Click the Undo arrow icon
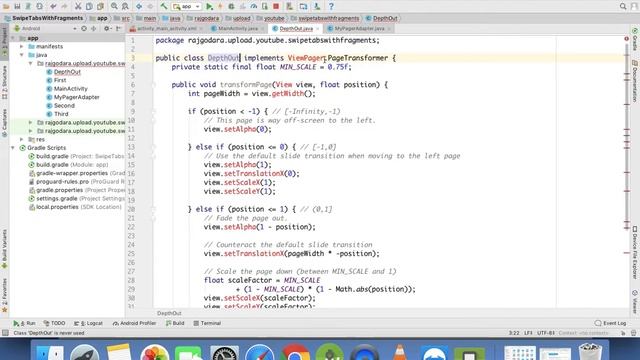This screenshot has width=640, height=360. coord(53,6)
